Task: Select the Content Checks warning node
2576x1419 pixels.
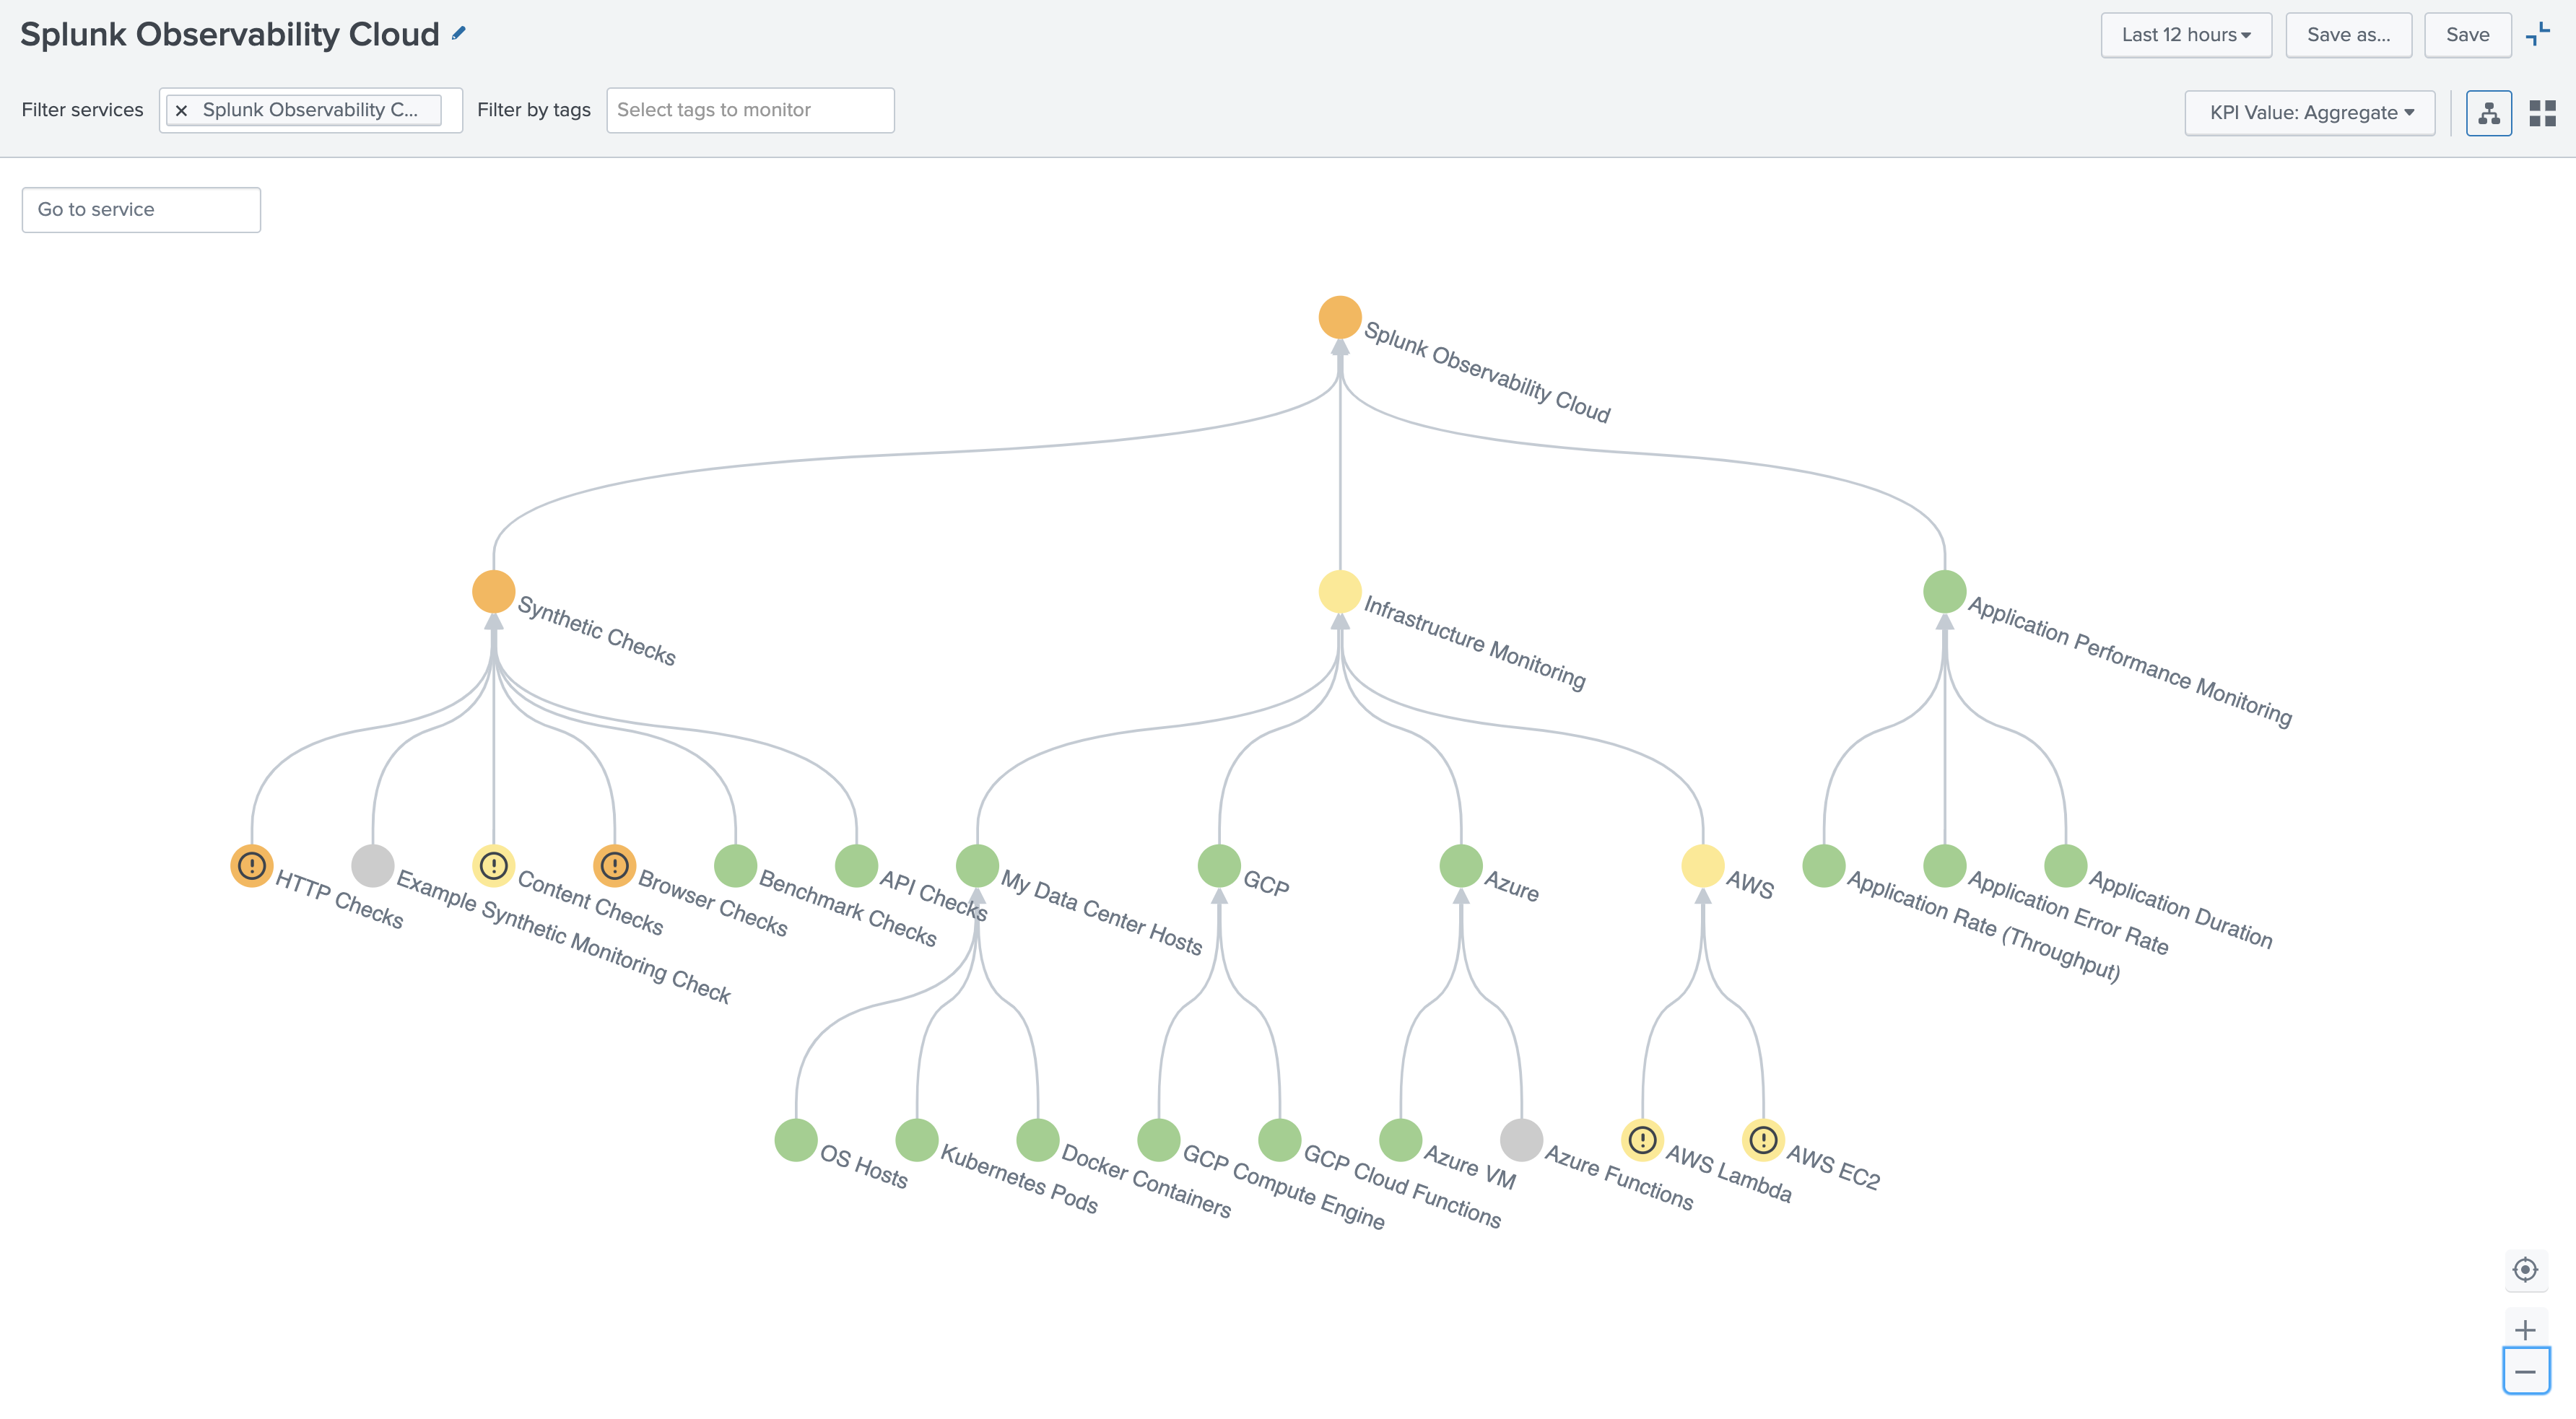Action: click(x=494, y=866)
